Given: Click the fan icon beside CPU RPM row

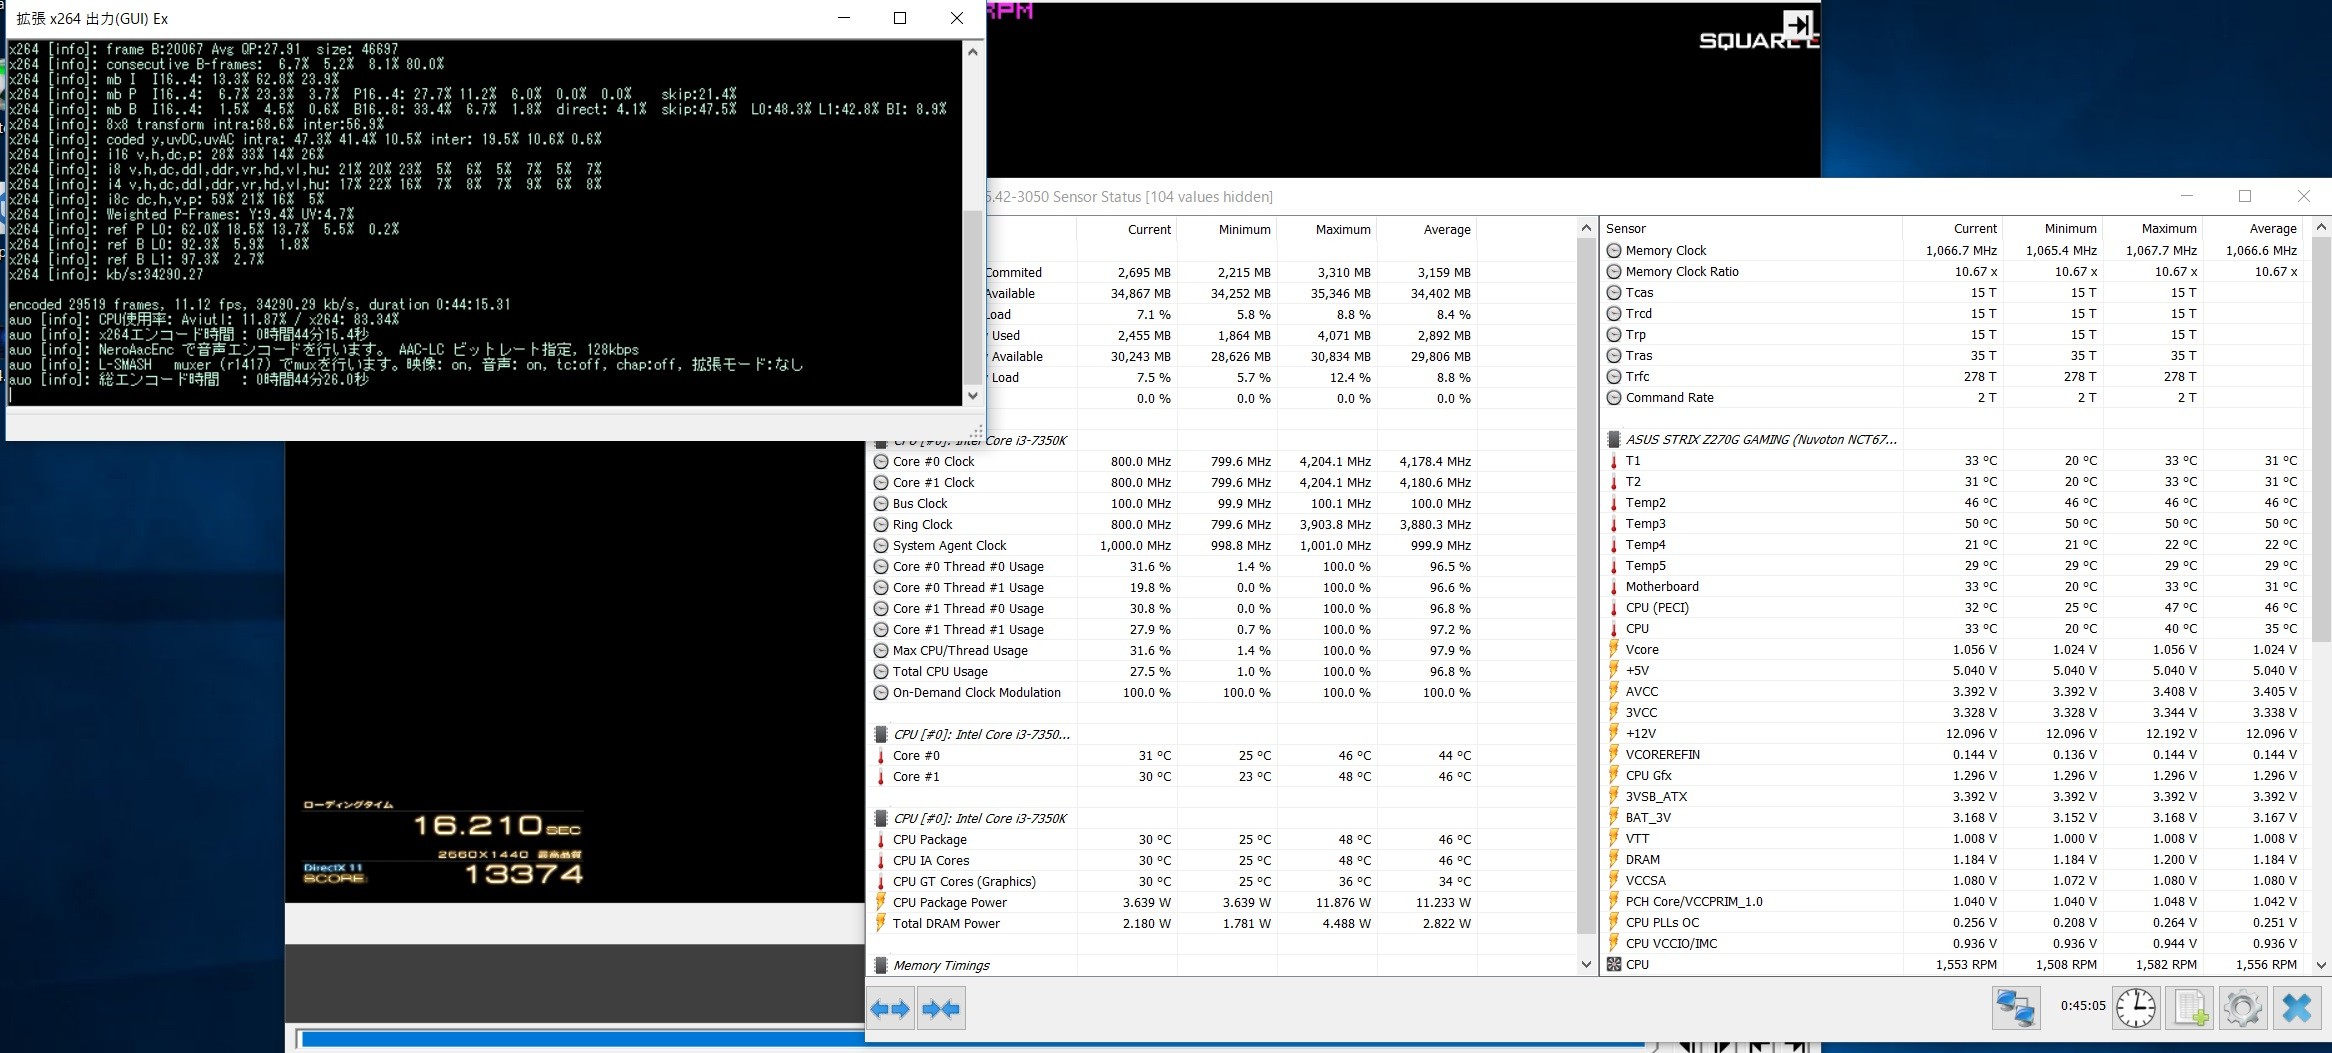Looking at the screenshot, I should (x=1614, y=964).
